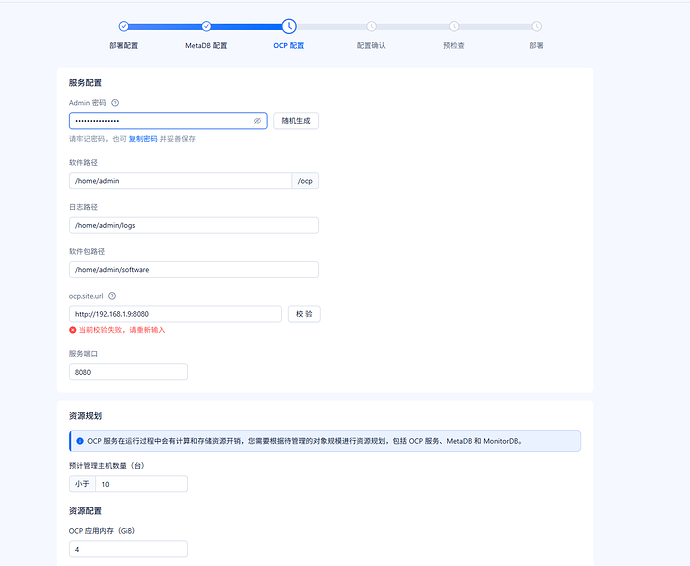Viewport: 690px width, 566px height.
Task: Click the 配置确认 step icon
Action: click(x=371, y=26)
